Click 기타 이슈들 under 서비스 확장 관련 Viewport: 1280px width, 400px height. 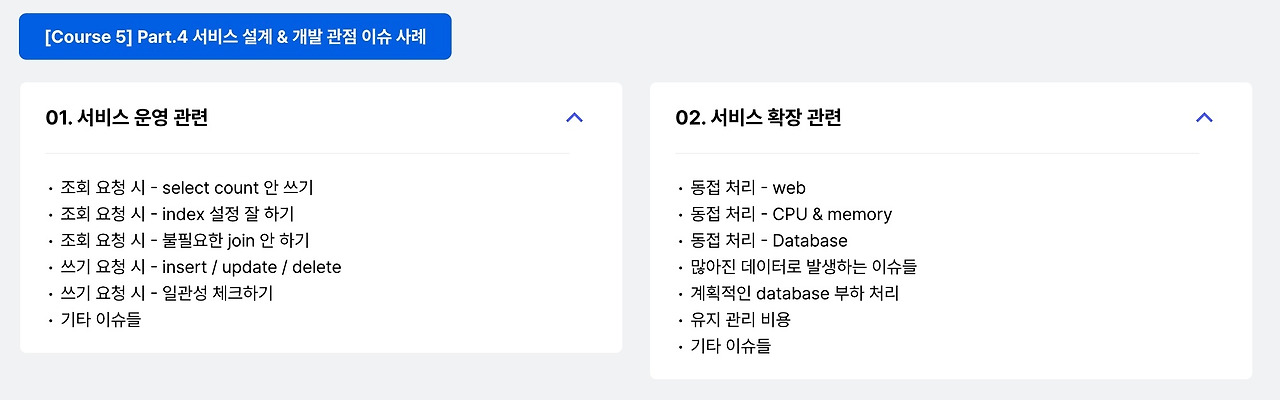tap(731, 346)
